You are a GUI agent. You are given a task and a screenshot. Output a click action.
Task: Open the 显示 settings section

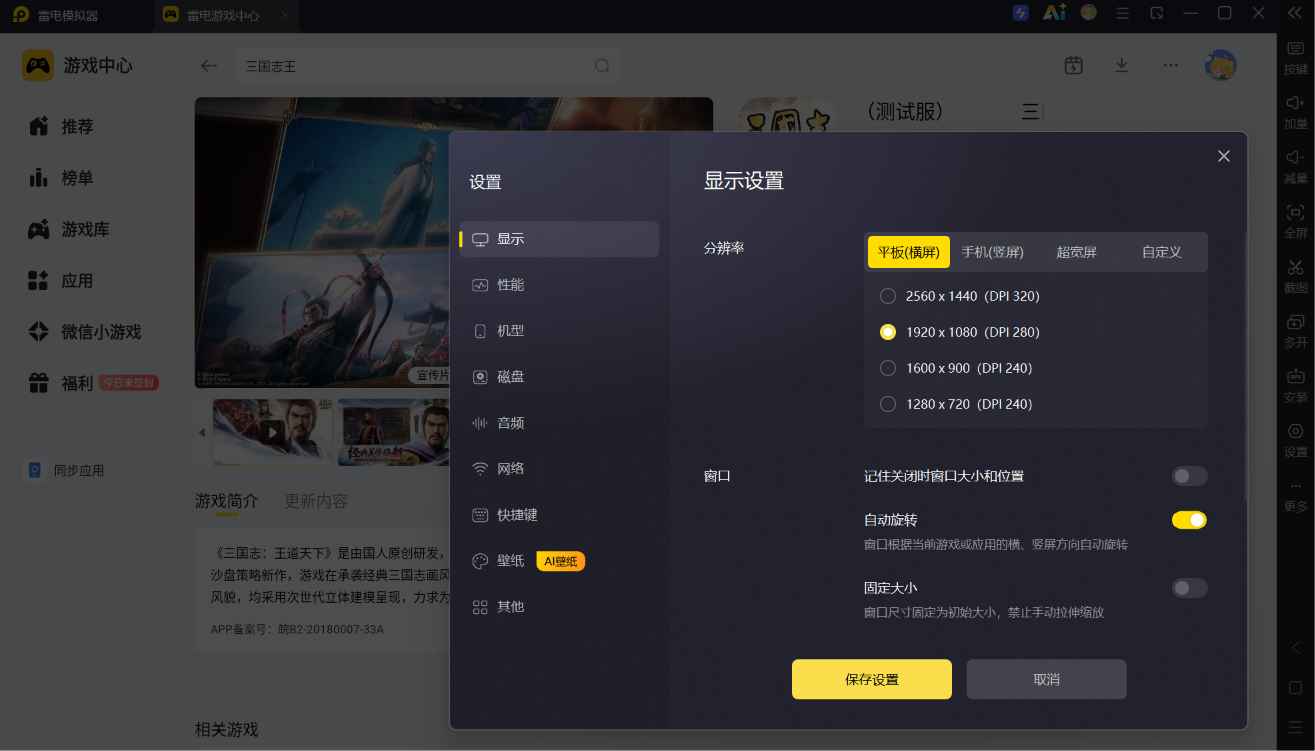coord(559,239)
